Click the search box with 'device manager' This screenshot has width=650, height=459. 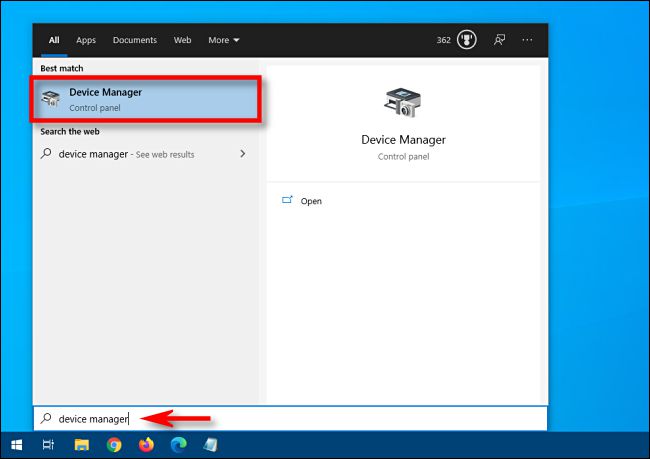coord(290,418)
